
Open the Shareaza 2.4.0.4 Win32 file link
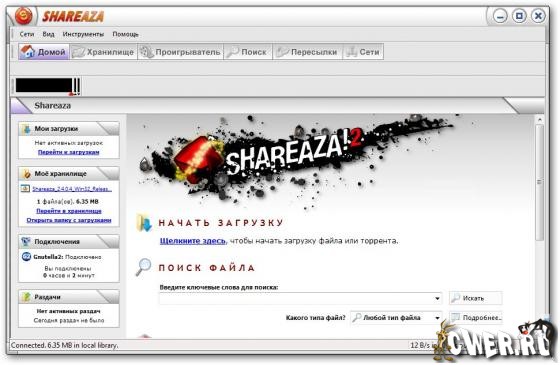72,189
